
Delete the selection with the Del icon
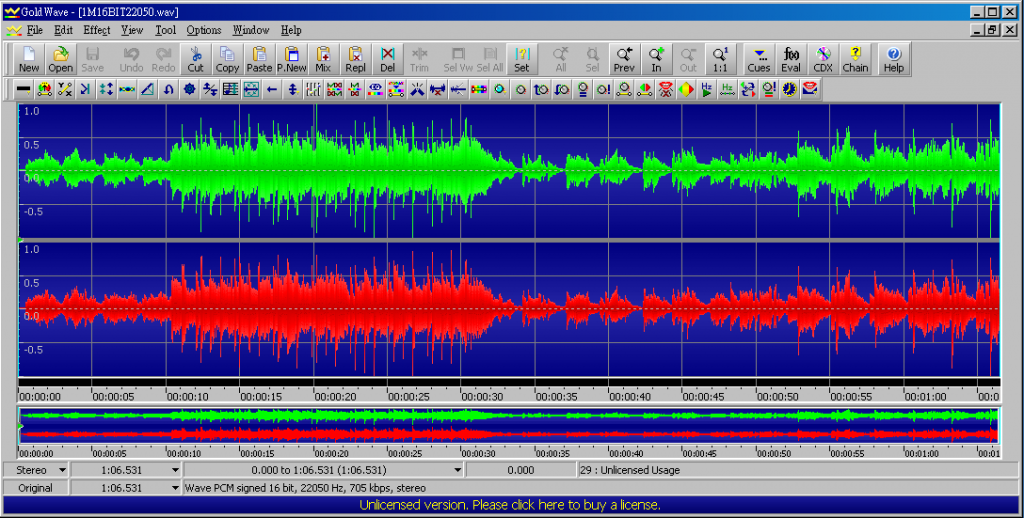tap(388, 59)
